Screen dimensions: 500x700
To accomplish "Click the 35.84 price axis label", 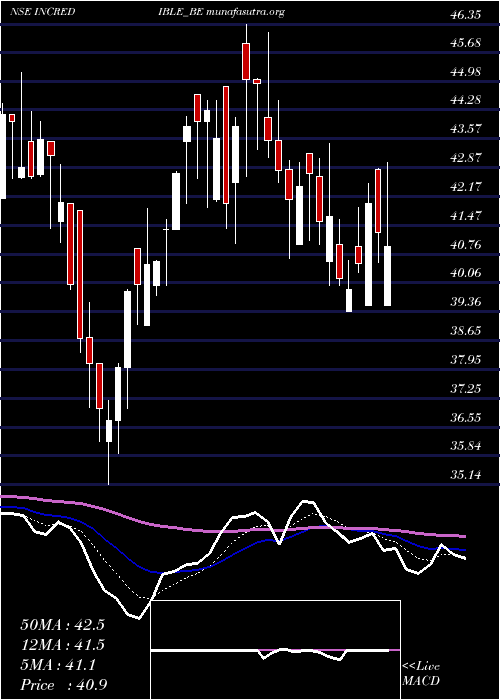I will click(x=465, y=446).
